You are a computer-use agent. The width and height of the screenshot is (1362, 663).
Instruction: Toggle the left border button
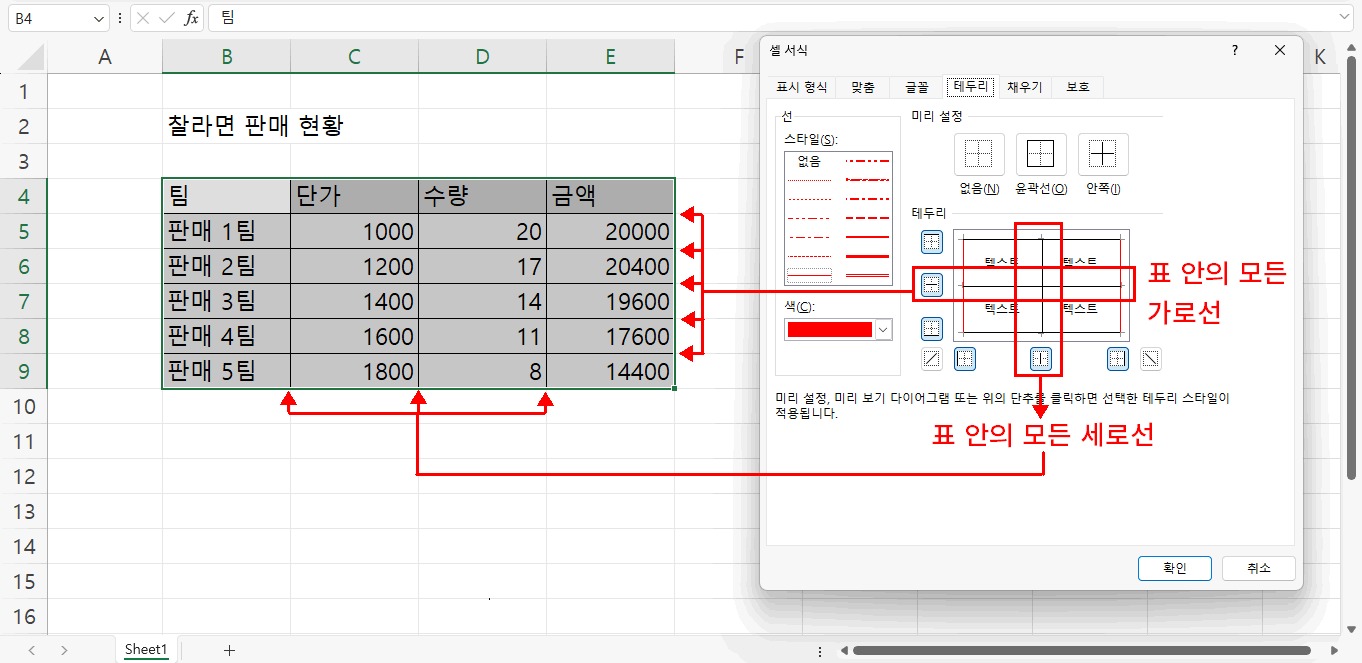965,358
